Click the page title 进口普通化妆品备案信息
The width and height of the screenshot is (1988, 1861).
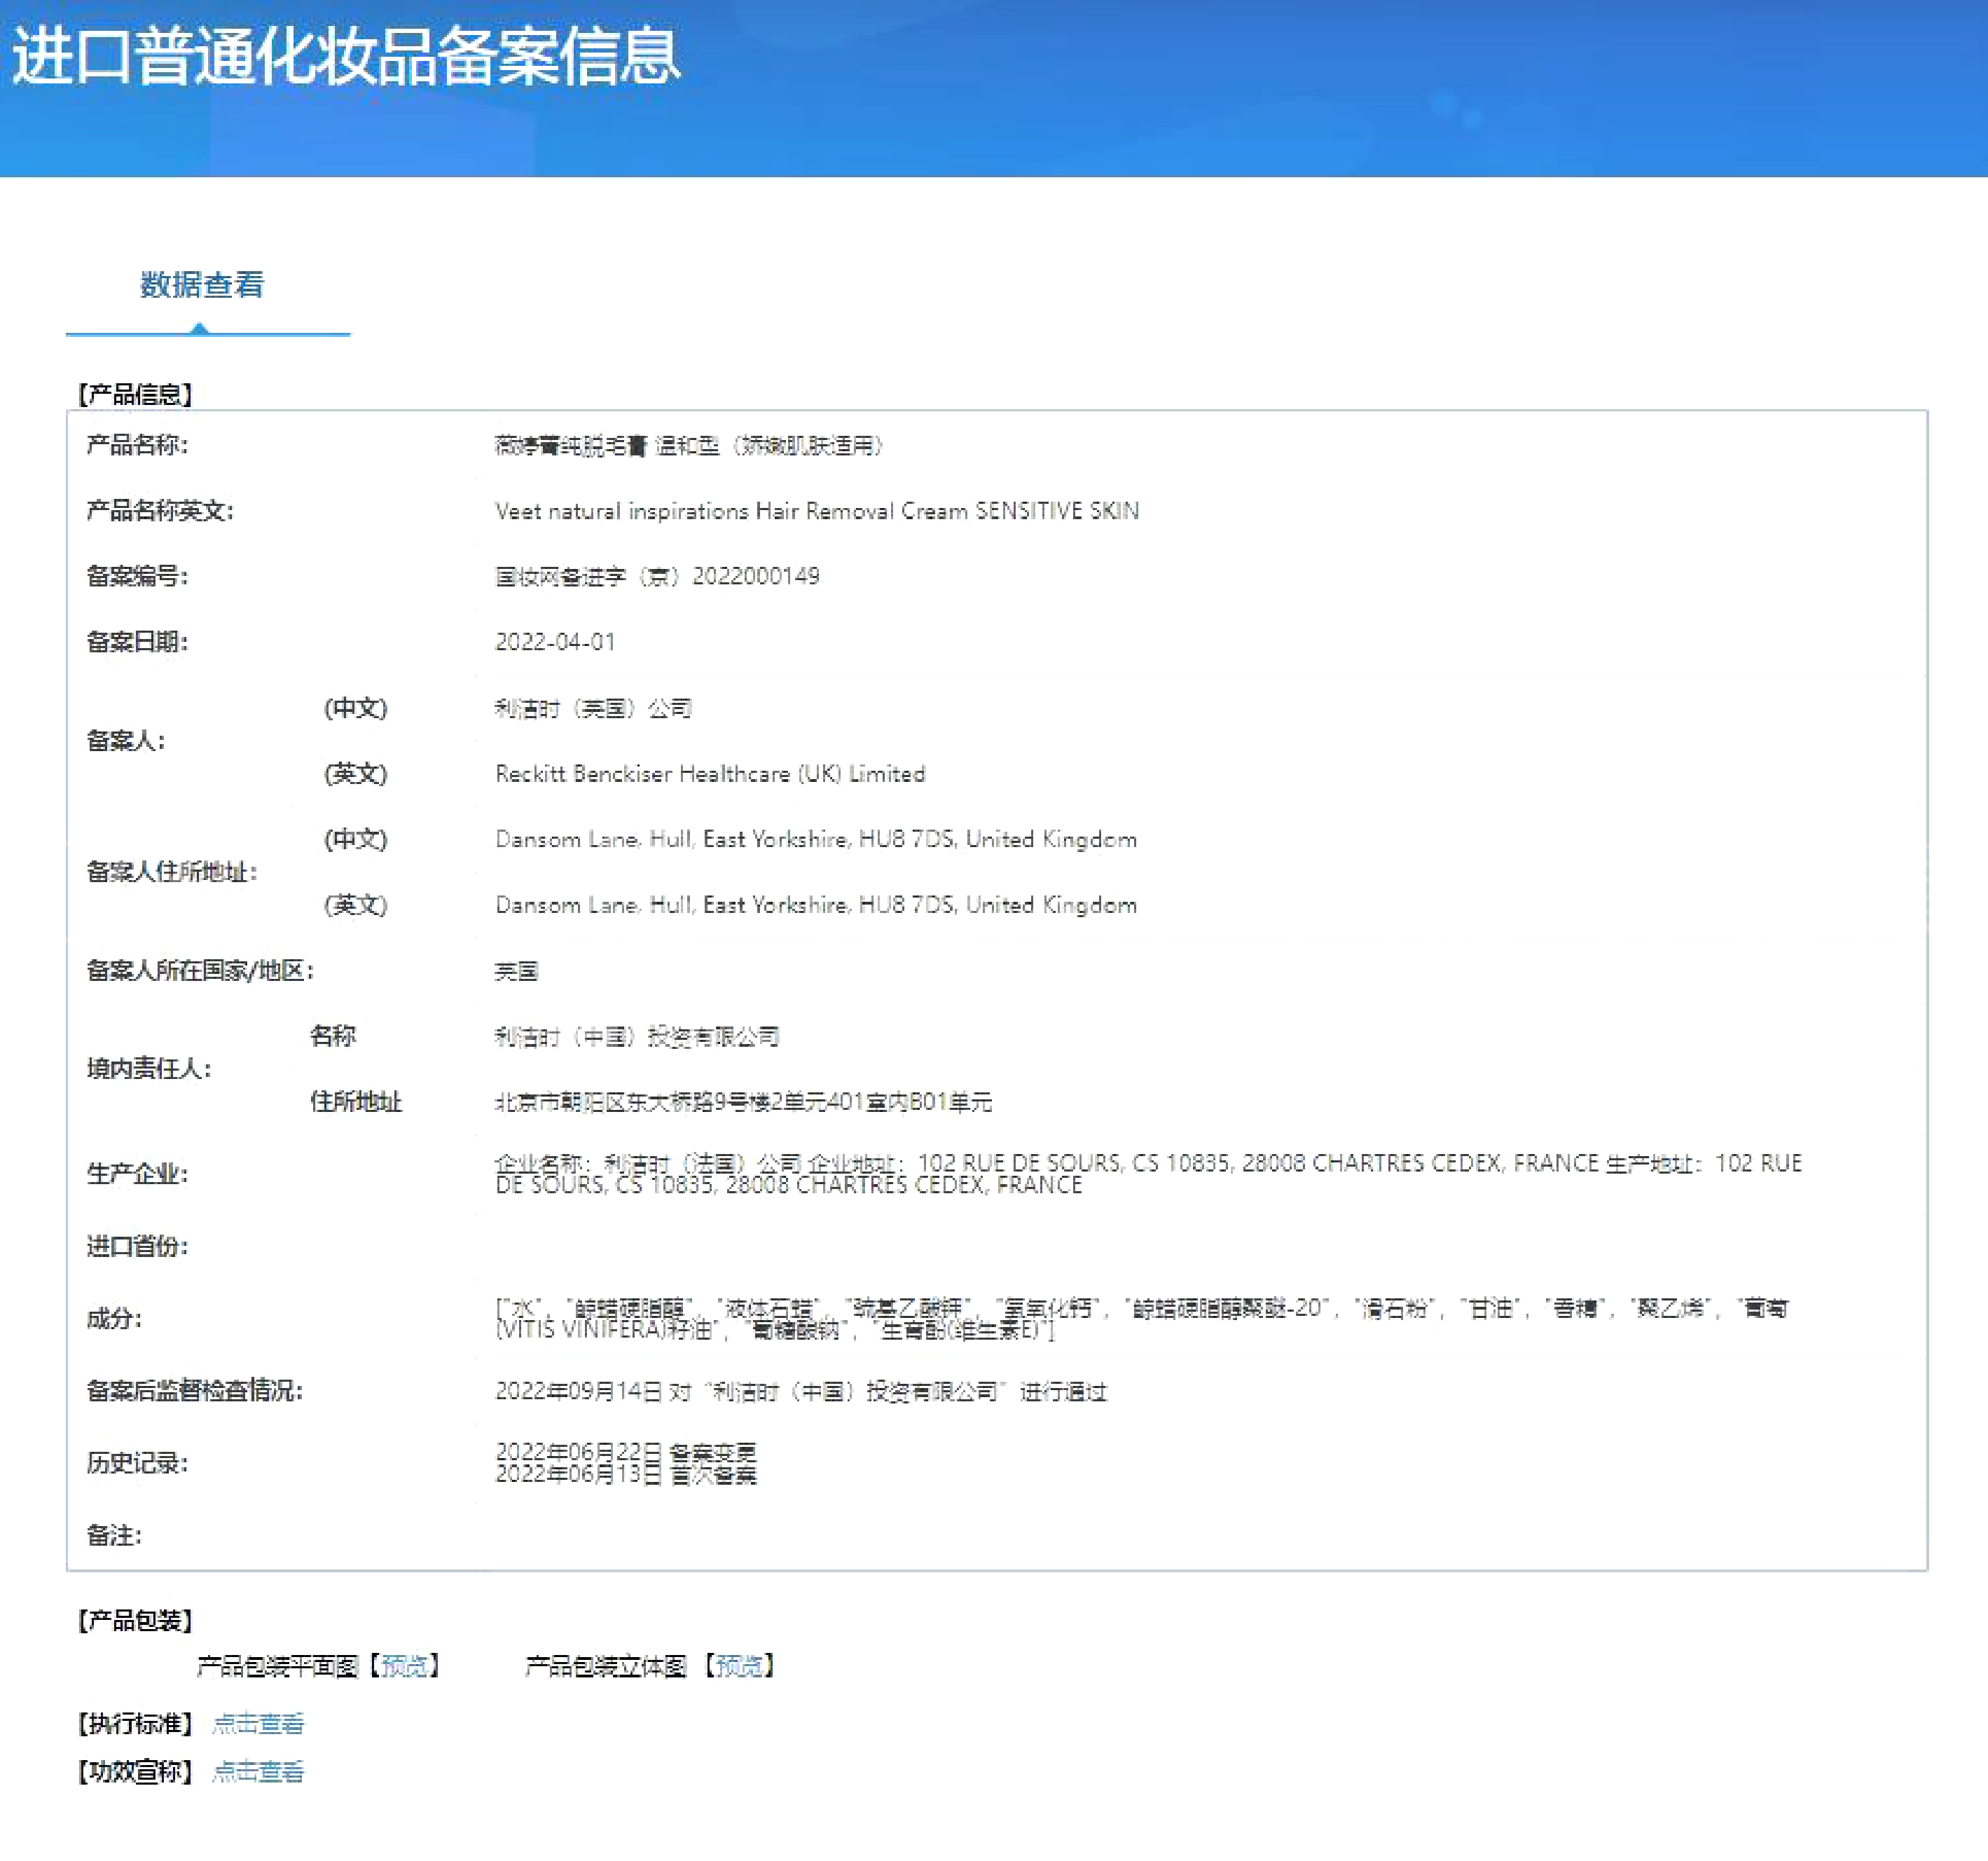tap(346, 56)
